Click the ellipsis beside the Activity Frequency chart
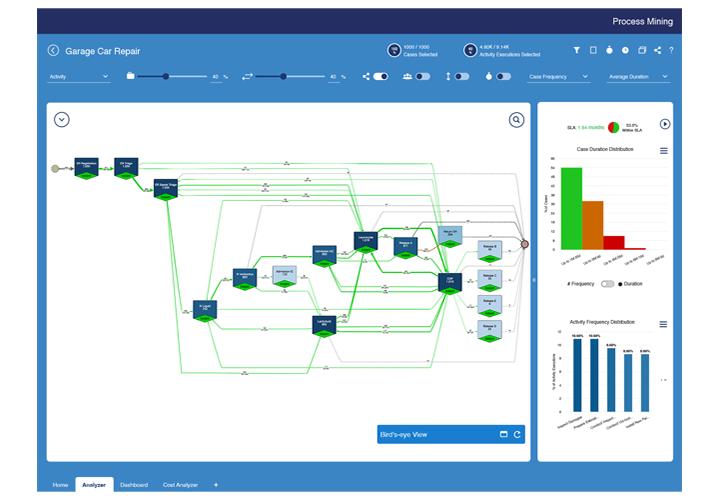 pos(664,380)
